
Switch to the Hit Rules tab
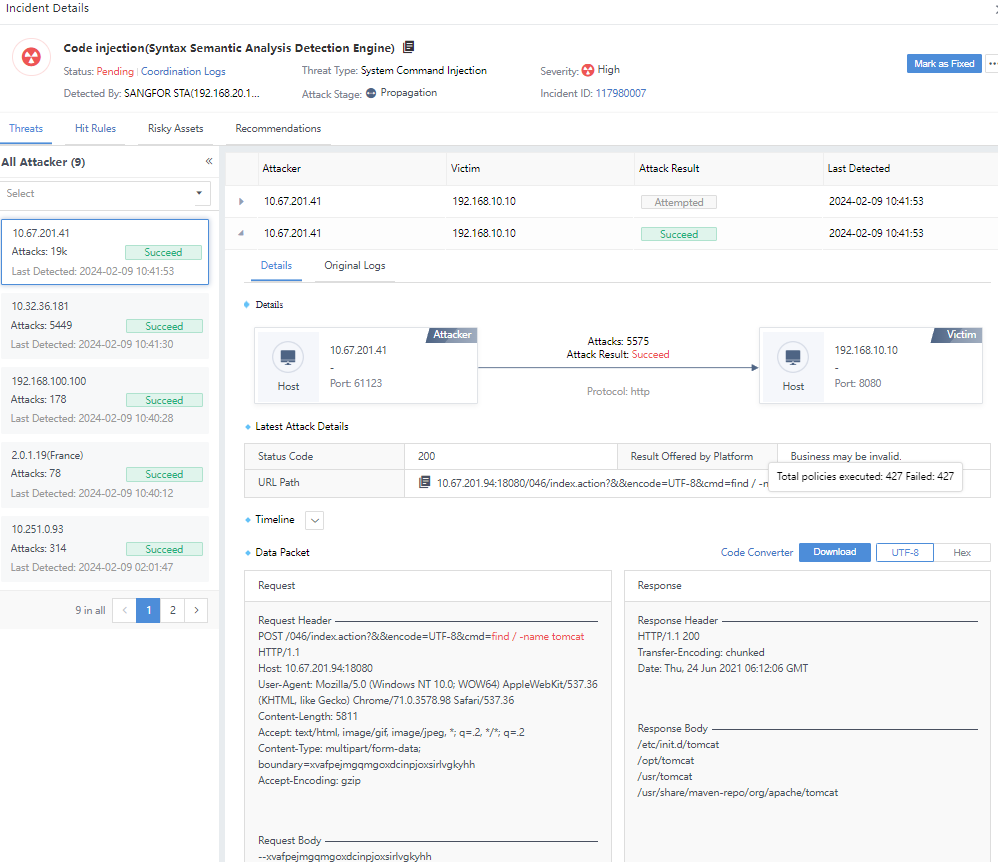coord(95,129)
